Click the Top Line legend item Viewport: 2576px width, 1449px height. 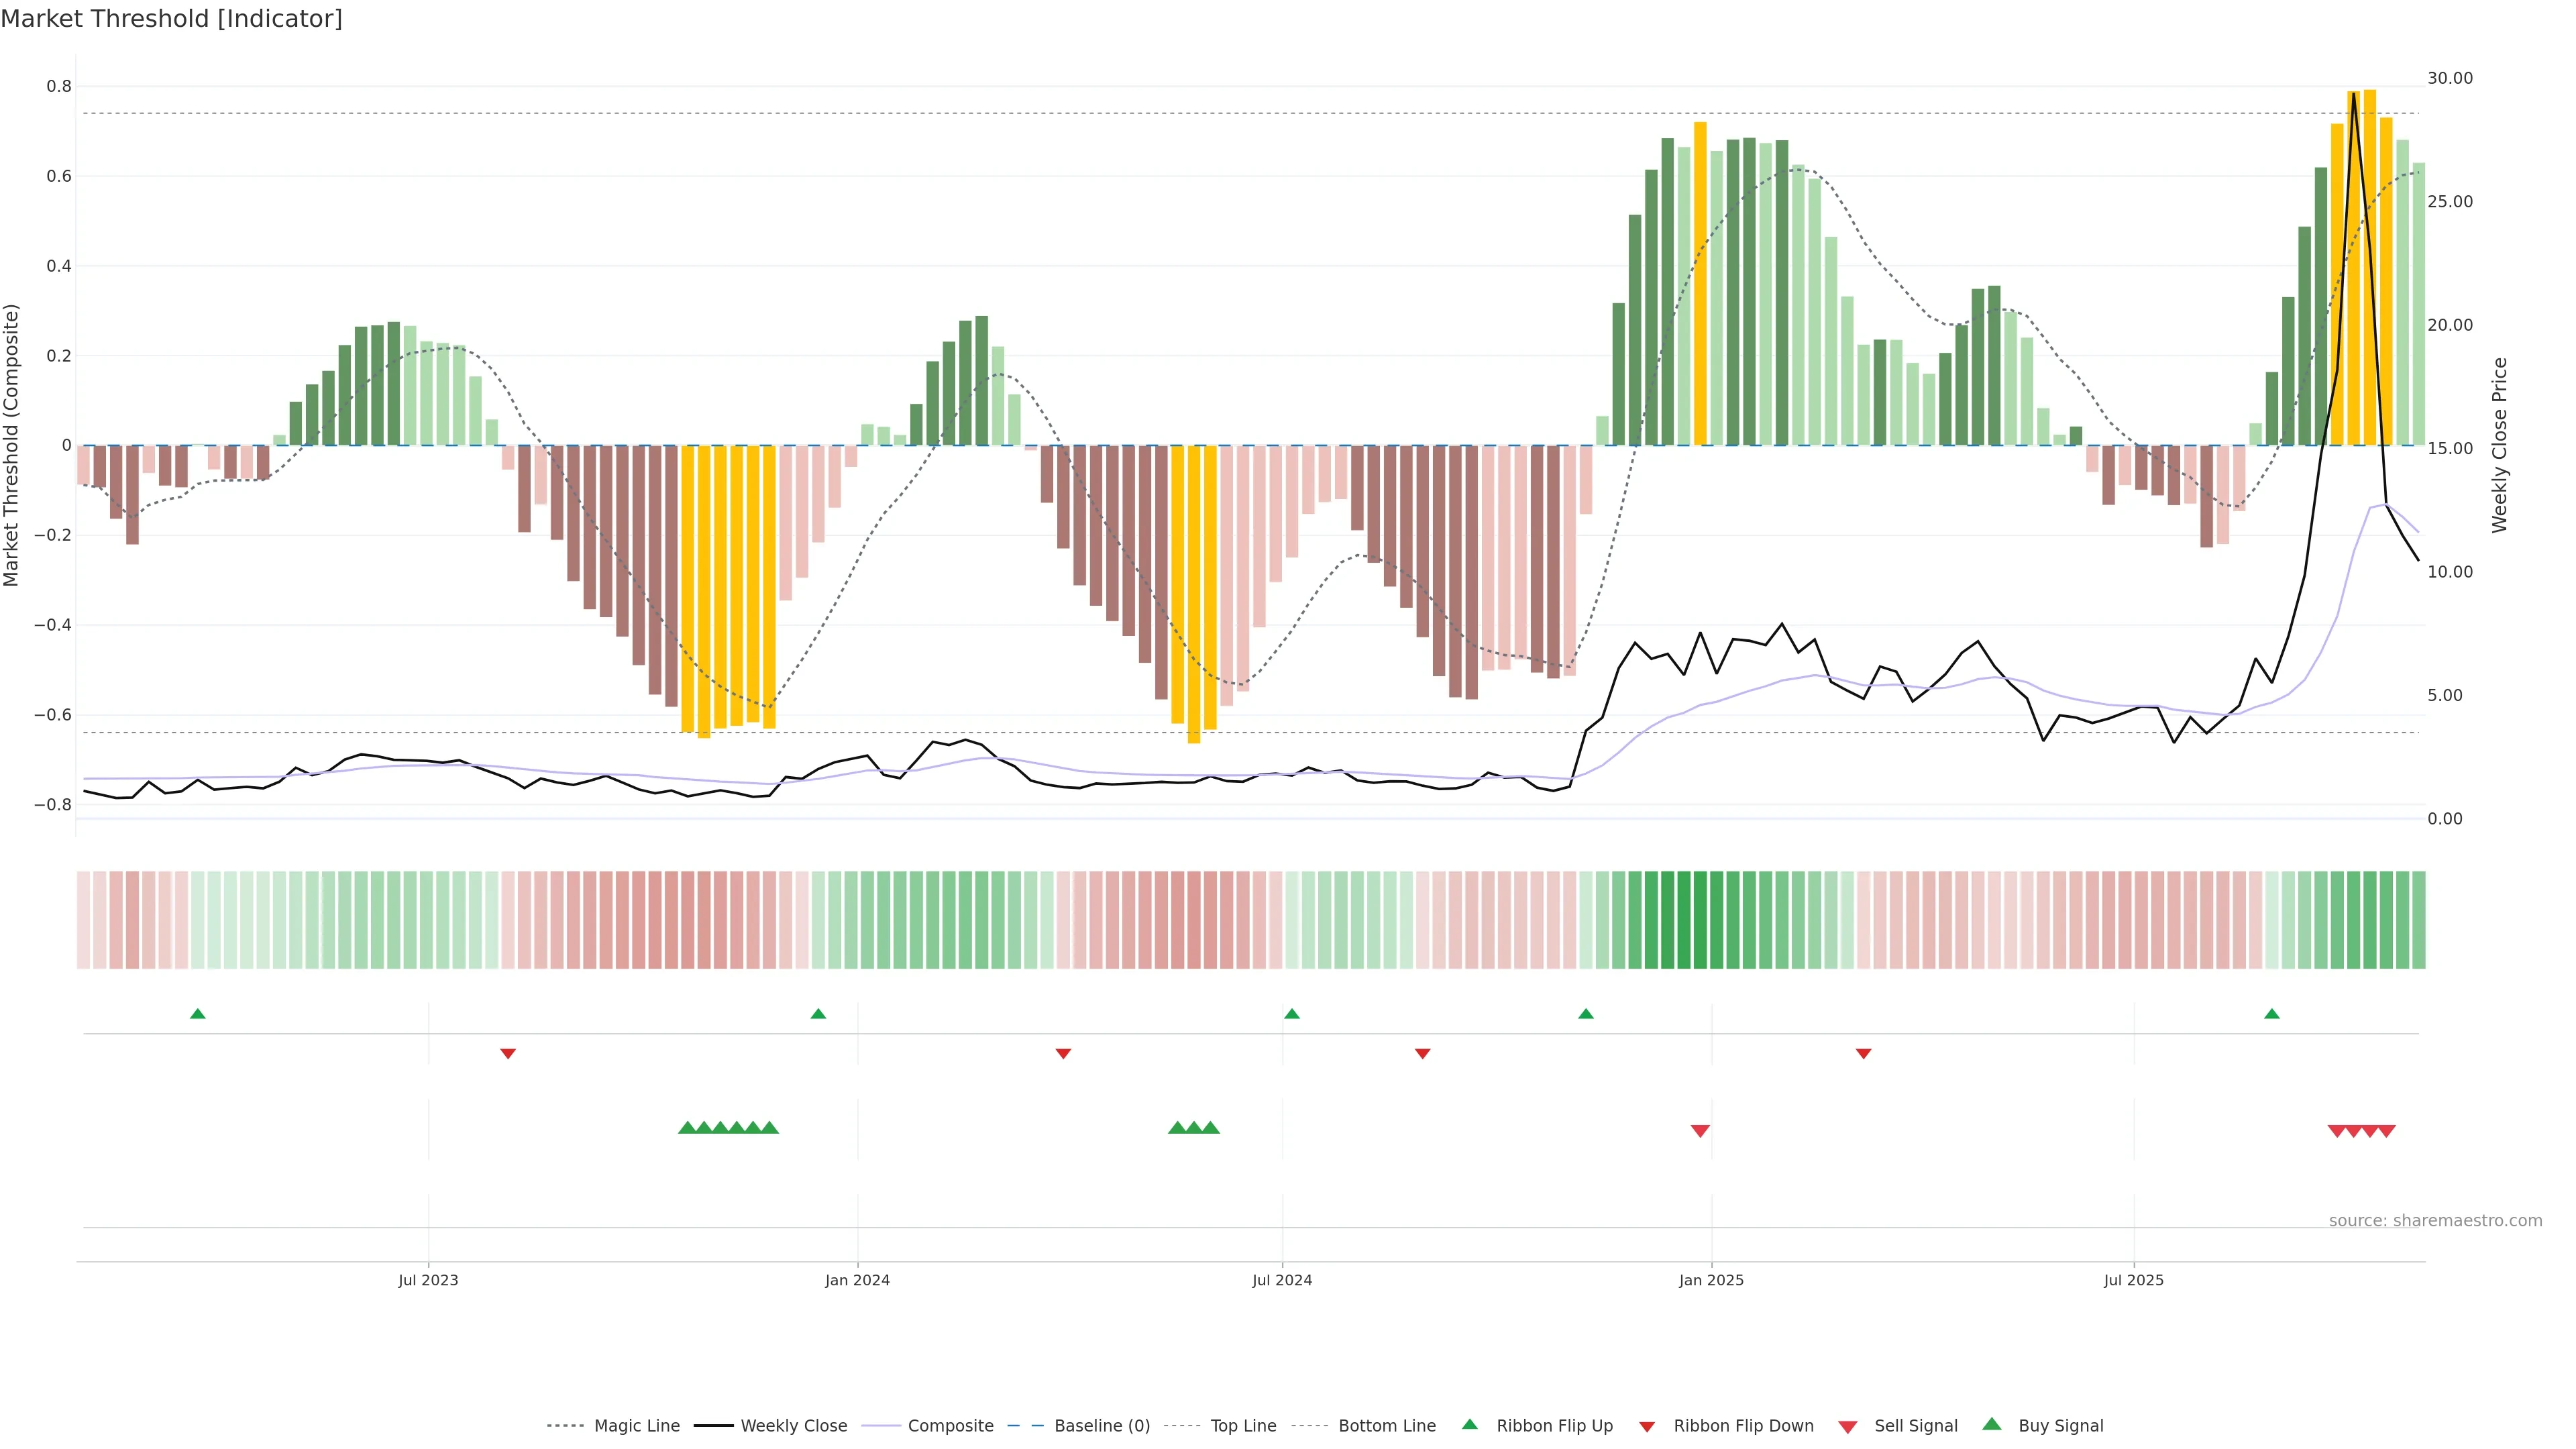click(1243, 1426)
